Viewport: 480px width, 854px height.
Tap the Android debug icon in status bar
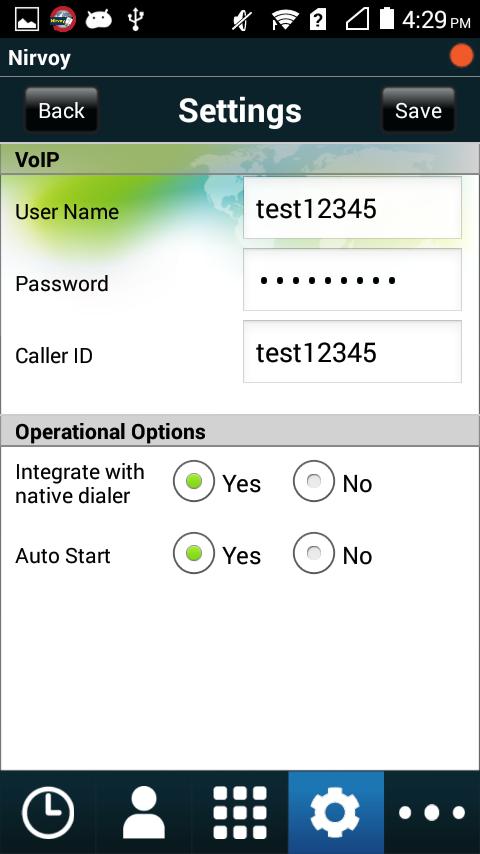99,20
